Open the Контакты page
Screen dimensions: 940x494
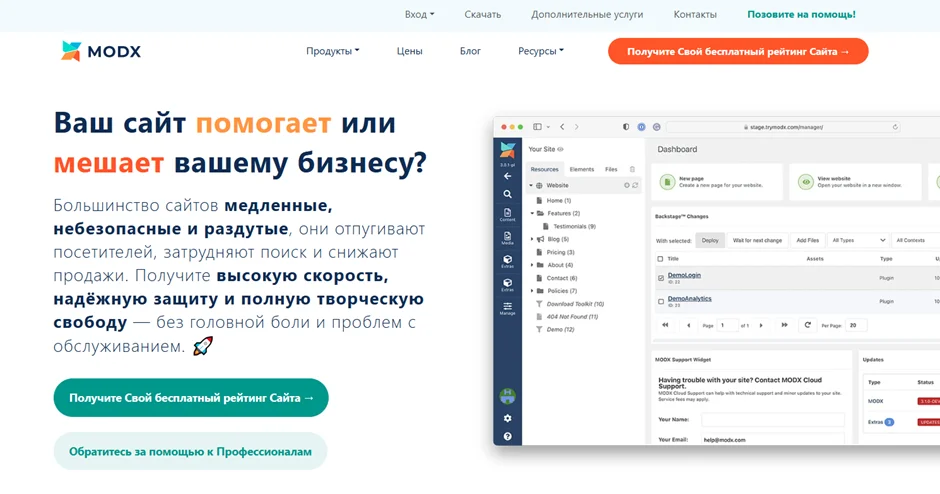tap(695, 14)
